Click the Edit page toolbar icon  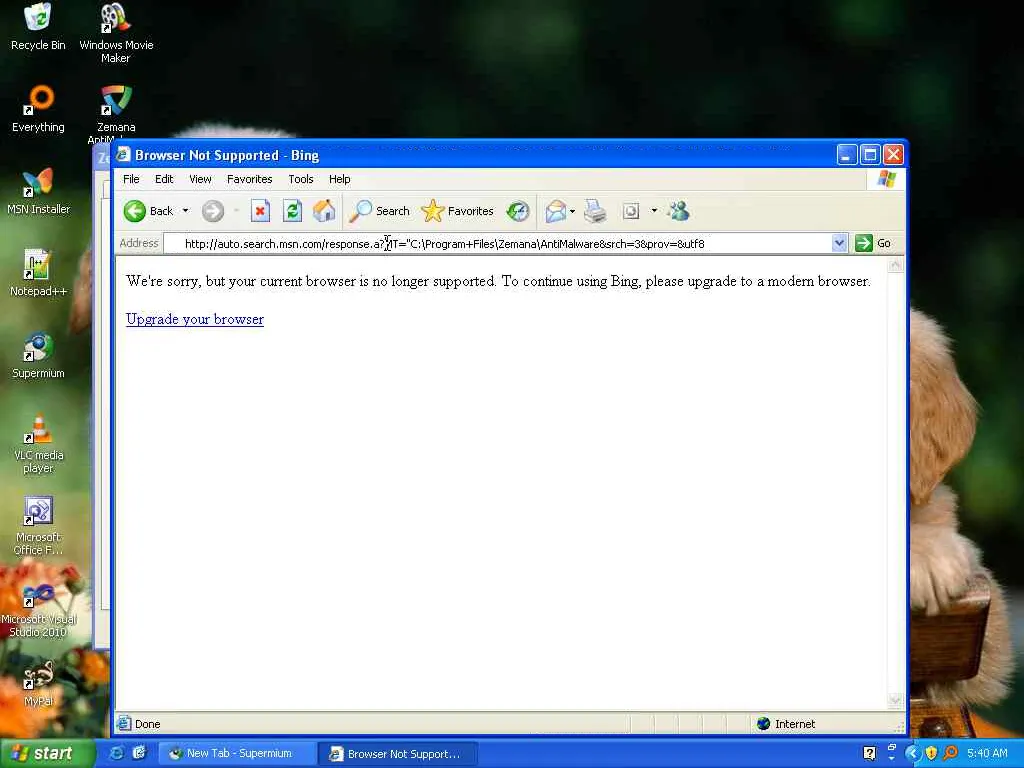[630, 211]
